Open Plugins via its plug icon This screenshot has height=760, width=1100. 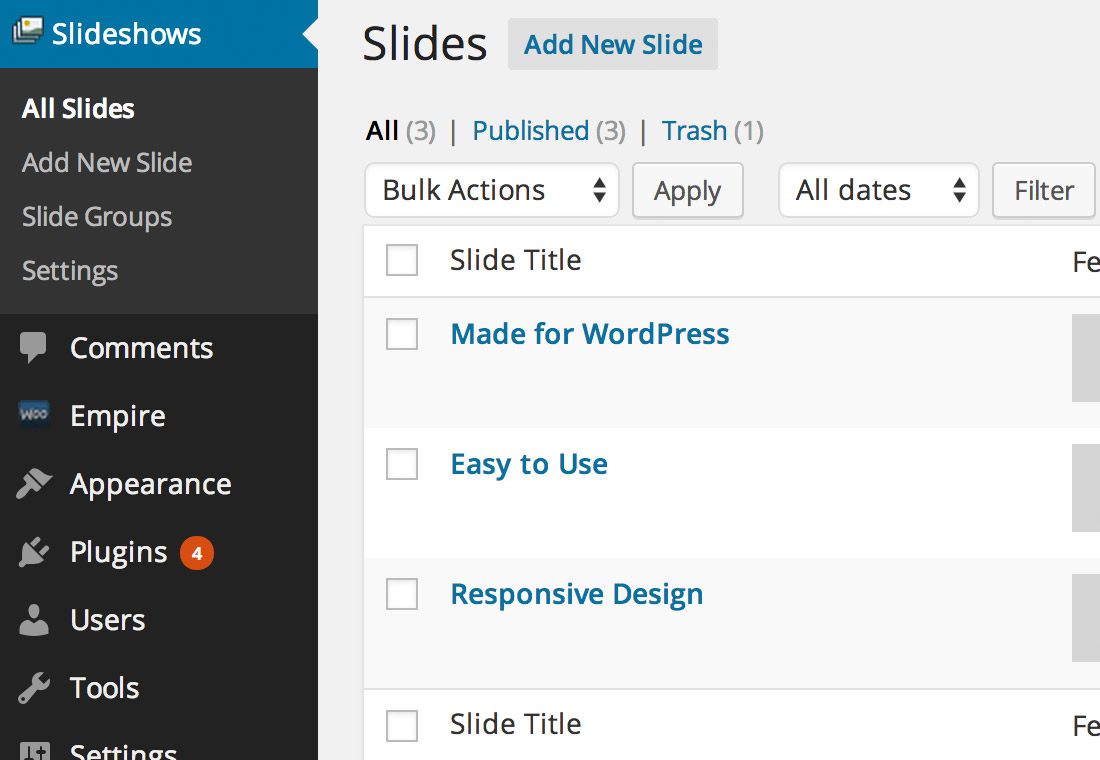33,551
